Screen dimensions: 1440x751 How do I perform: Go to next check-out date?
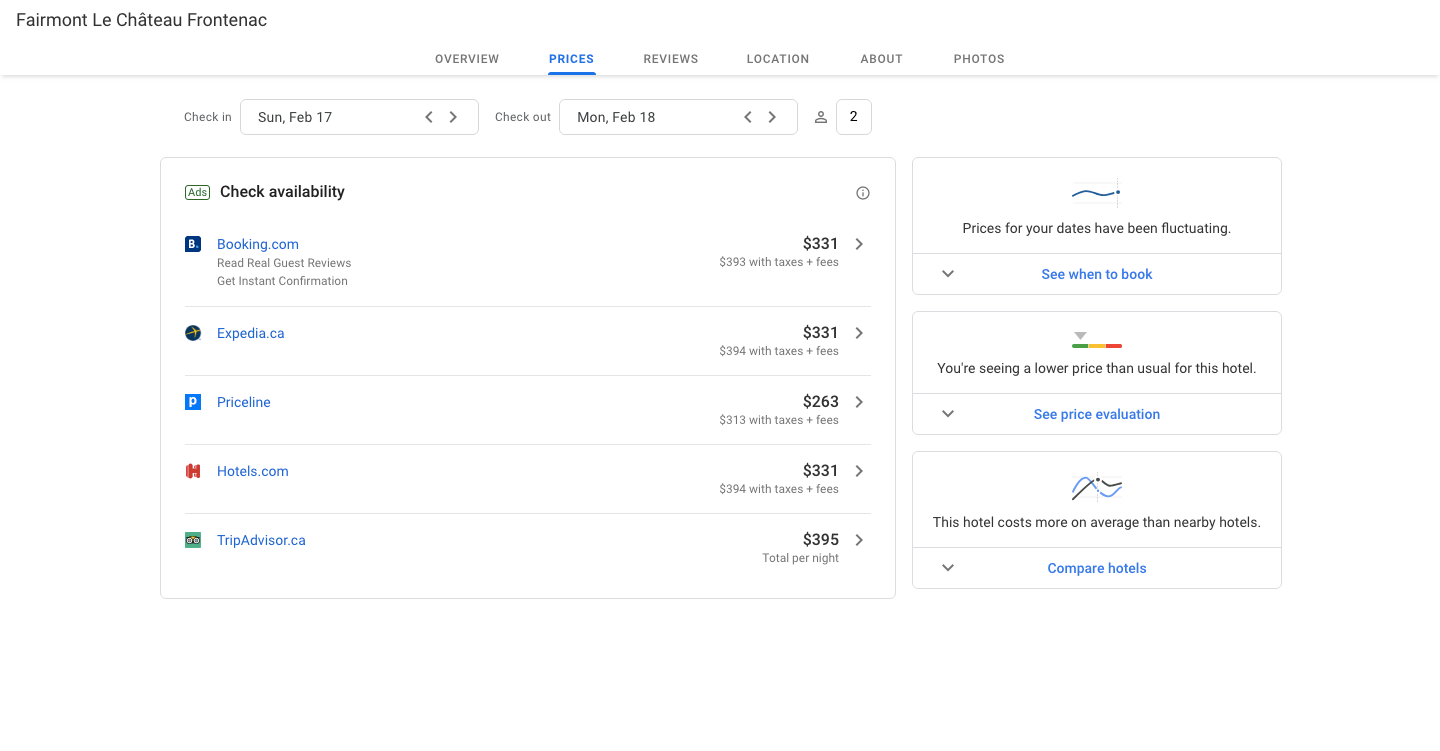[772, 117]
